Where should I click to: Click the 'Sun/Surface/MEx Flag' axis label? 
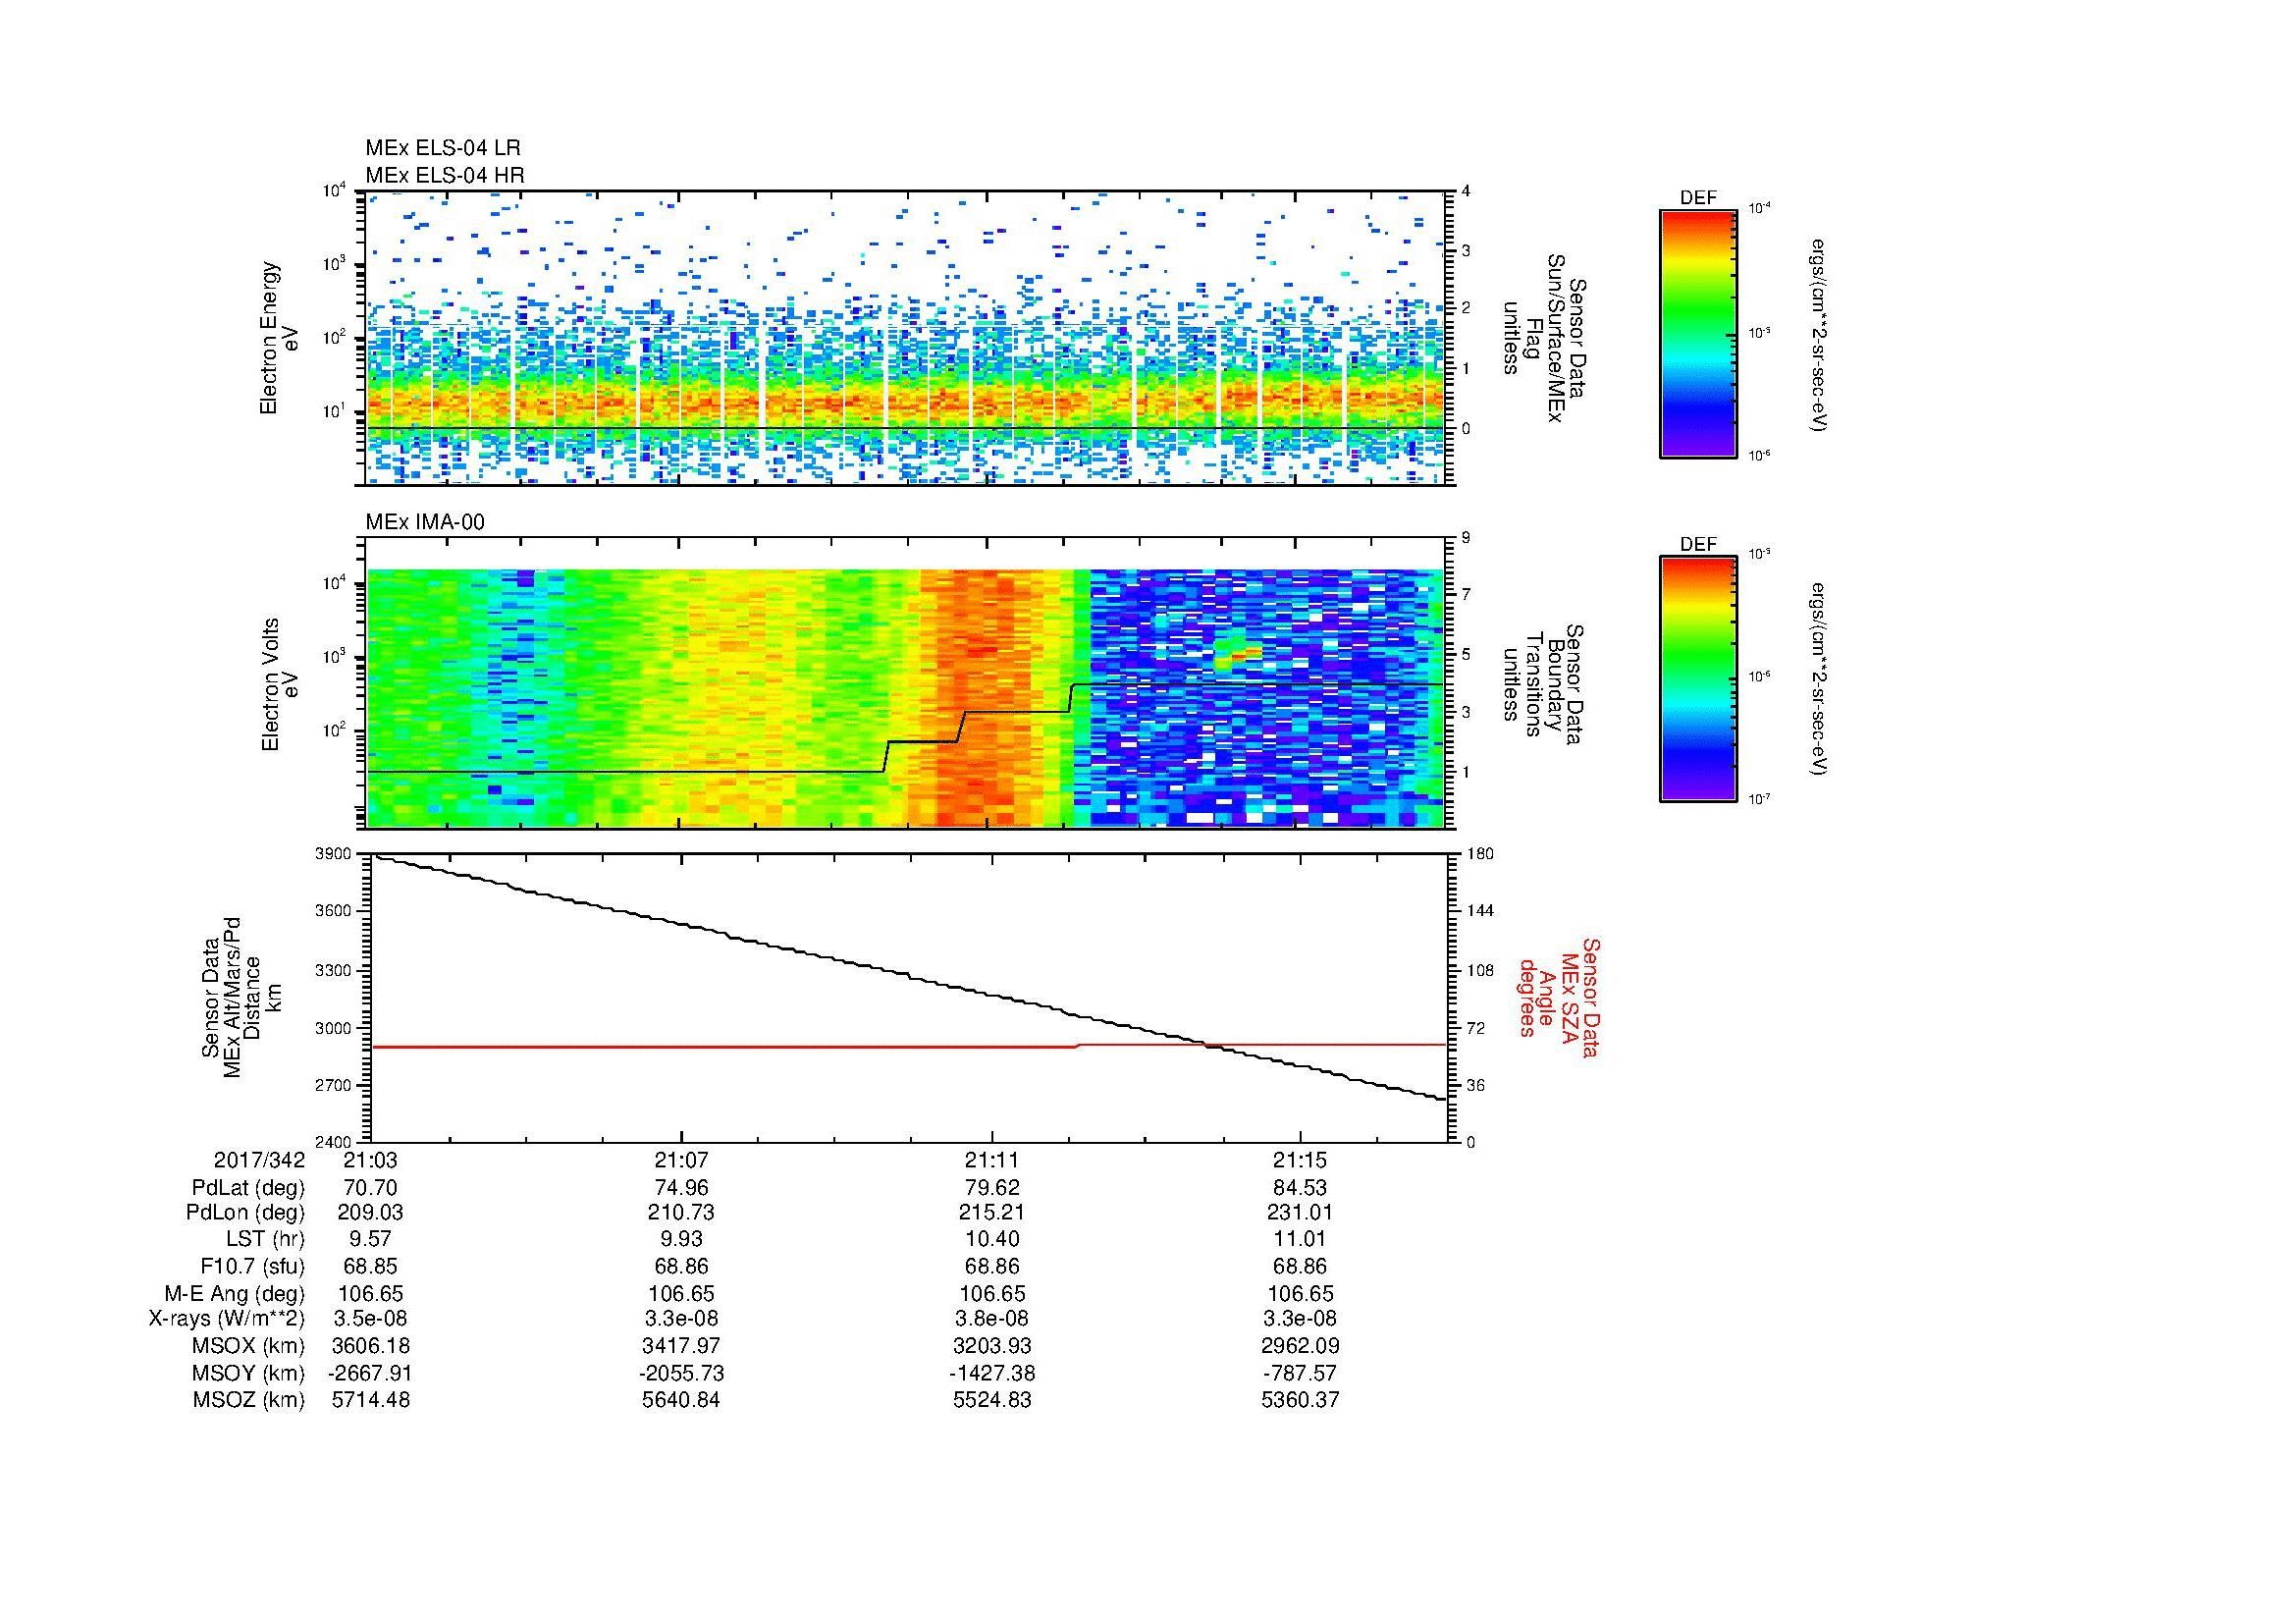point(1545,338)
